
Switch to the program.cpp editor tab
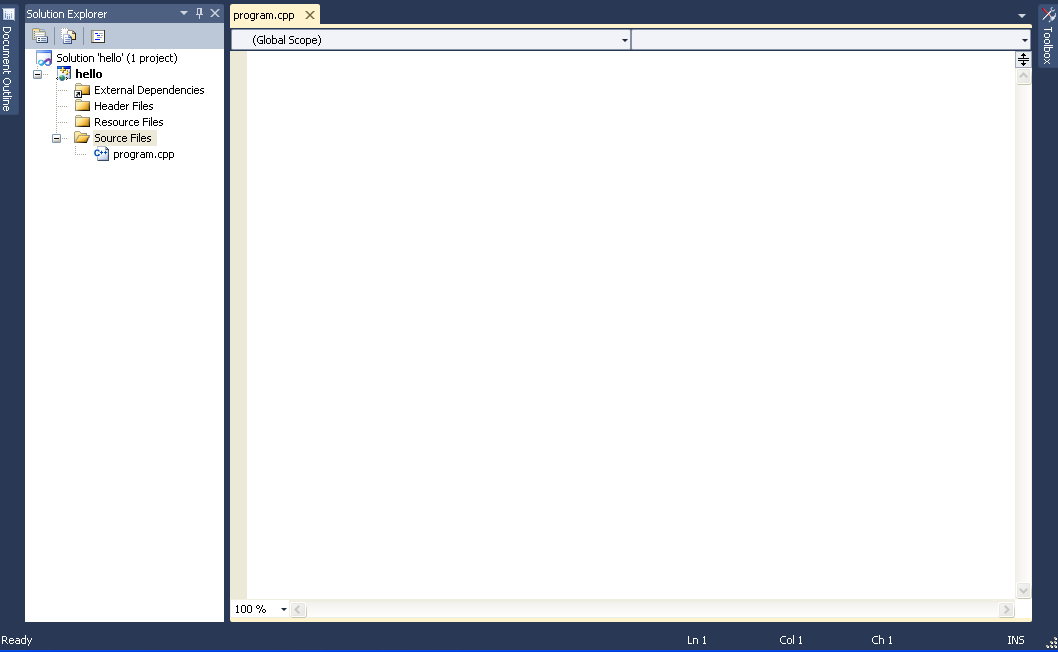click(x=264, y=15)
